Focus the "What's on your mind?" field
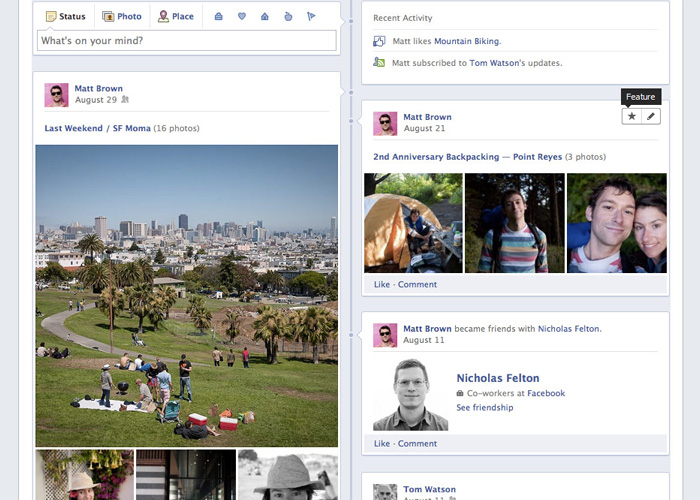700x500 pixels. point(187,41)
